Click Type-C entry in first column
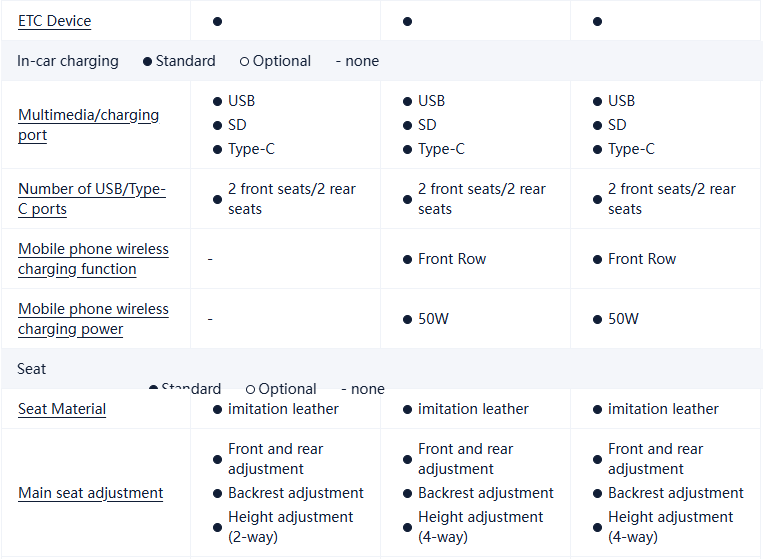This screenshot has height=559, width=763. pos(250,149)
